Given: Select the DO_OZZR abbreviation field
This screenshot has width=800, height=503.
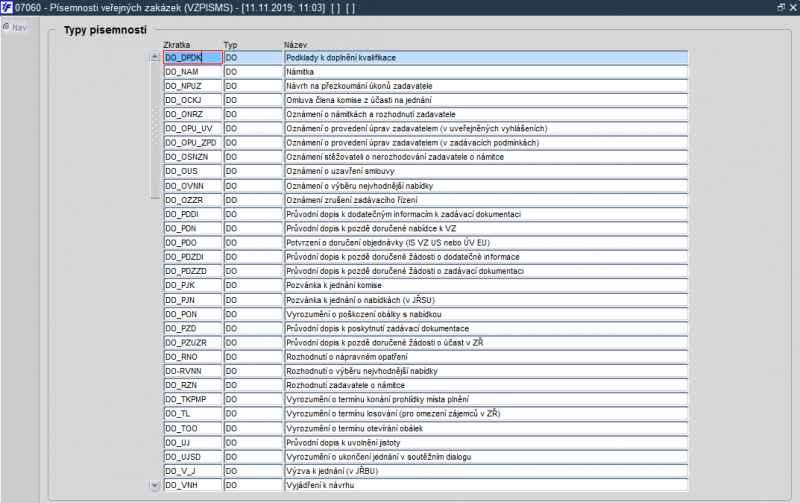Looking at the screenshot, I should point(193,200).
